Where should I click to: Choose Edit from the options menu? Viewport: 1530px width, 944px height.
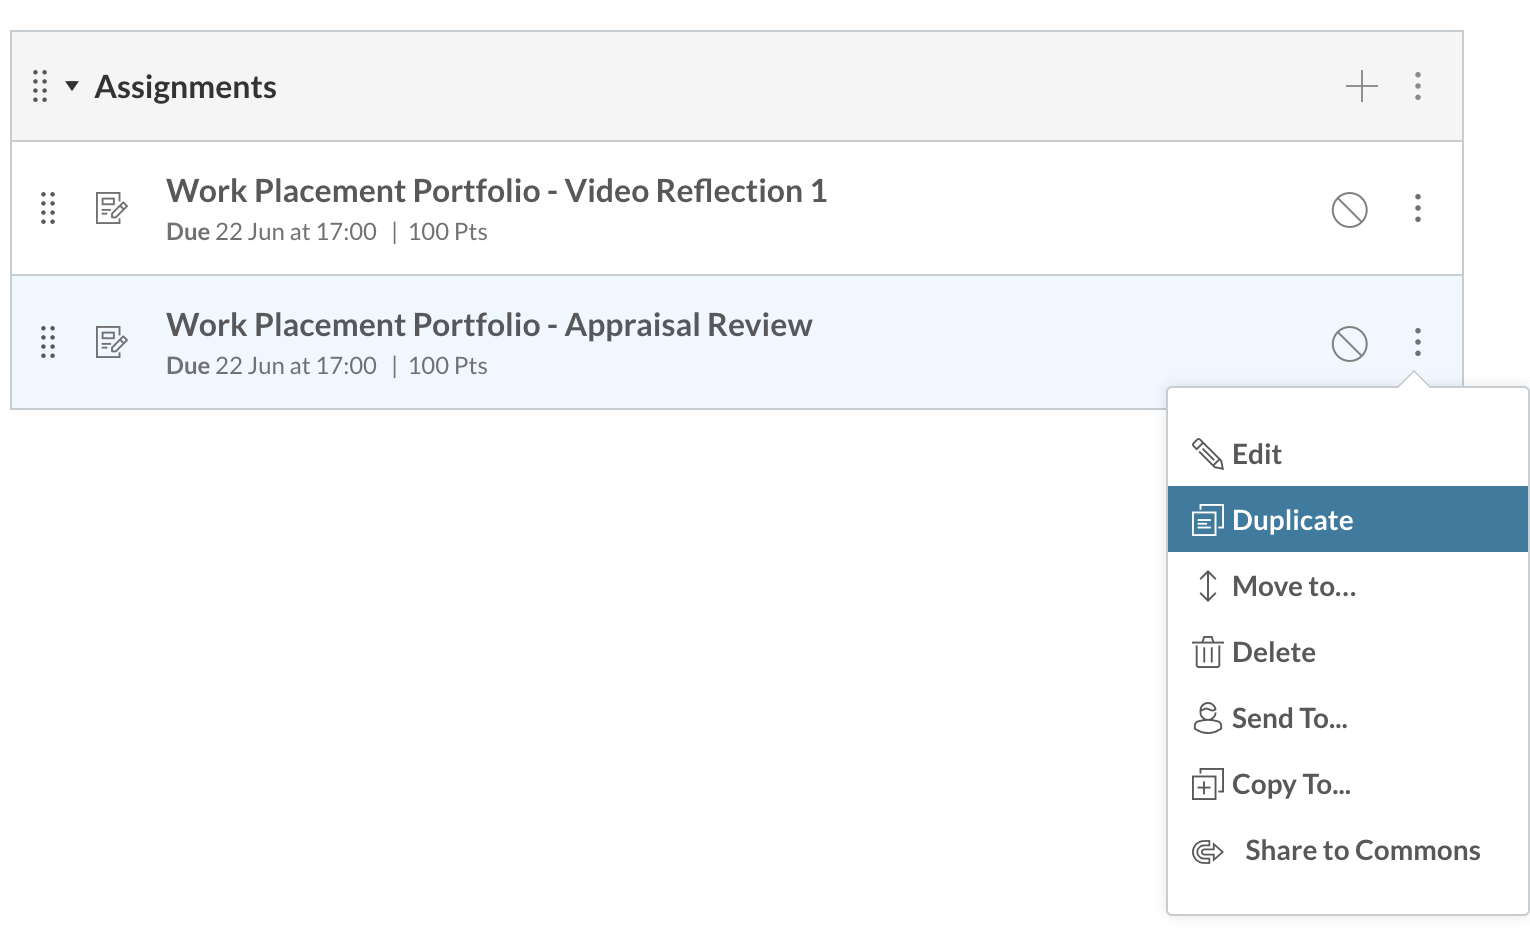point(1256,454)
